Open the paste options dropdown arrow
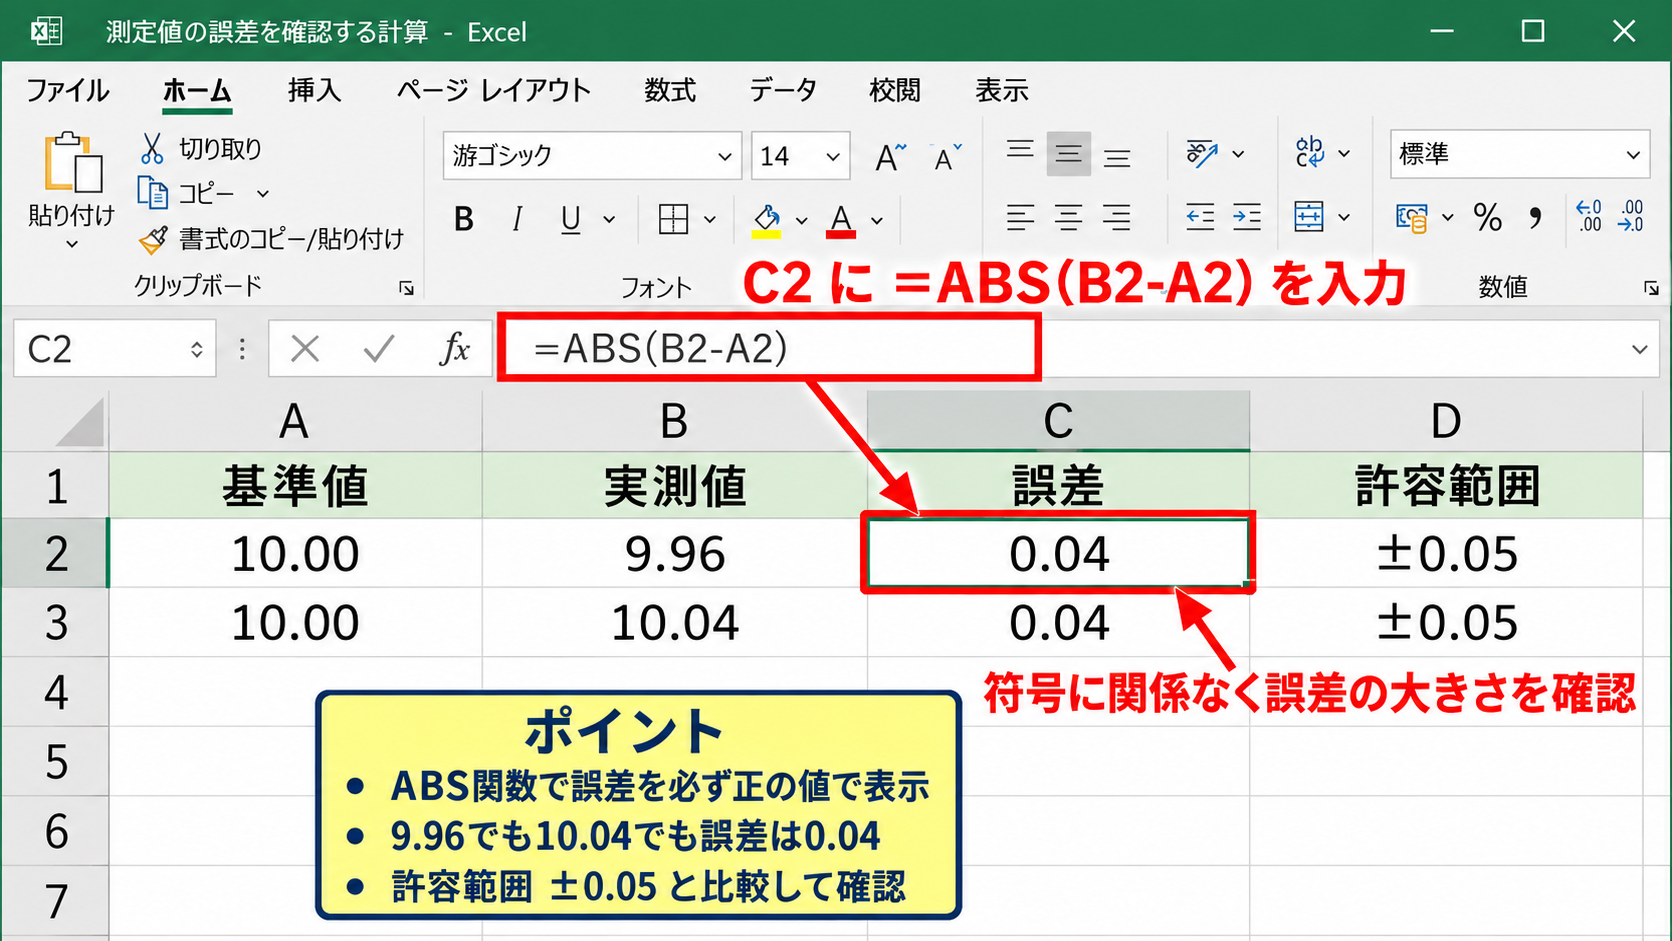This screenshot has height=941, width=1672. coord(71,244)
